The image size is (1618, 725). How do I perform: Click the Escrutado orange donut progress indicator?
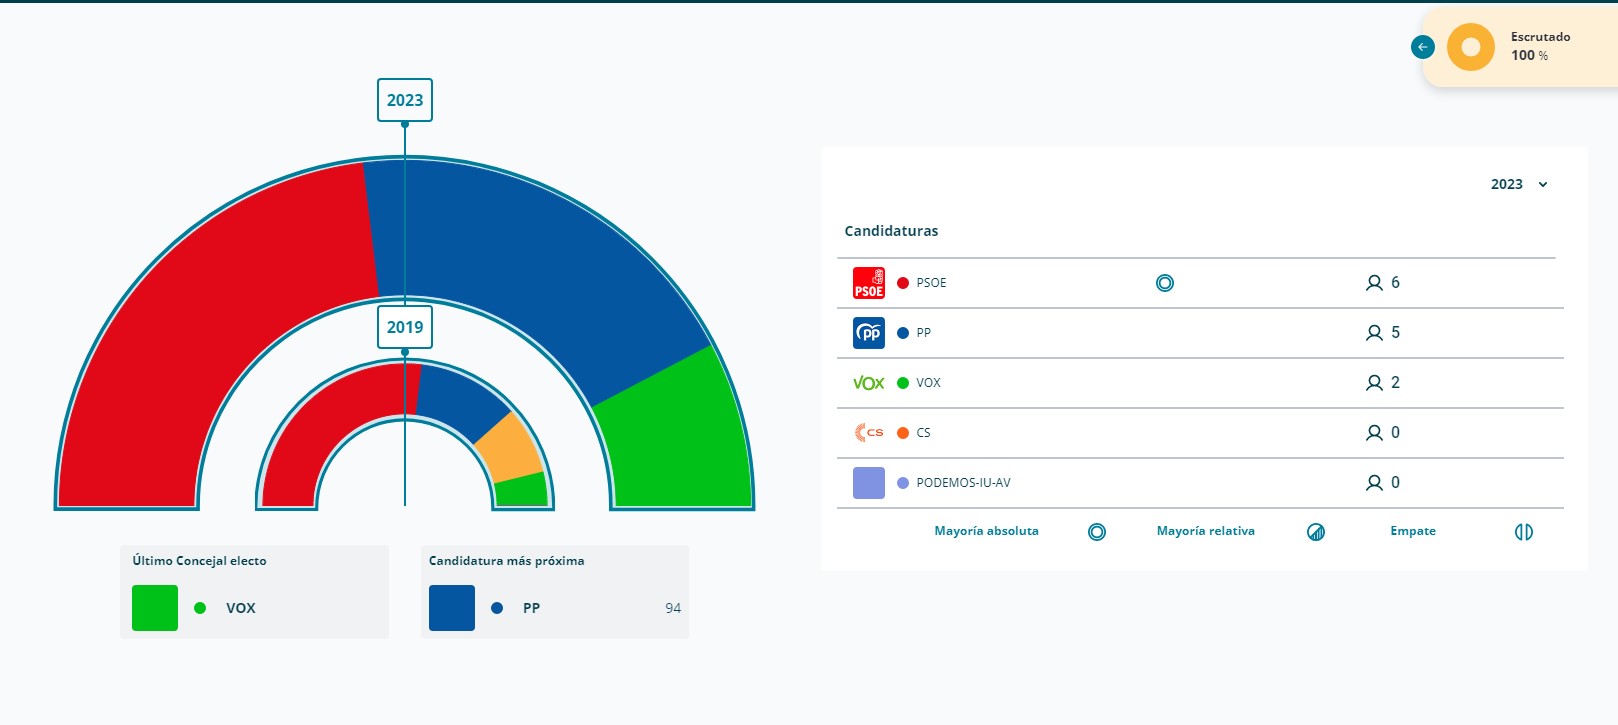pyautogui.click(x=1470, y=47)
